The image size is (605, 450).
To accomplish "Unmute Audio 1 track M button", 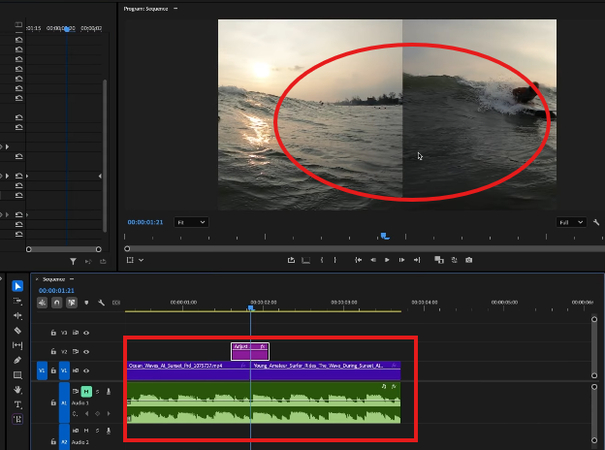I will click(86, 392).
